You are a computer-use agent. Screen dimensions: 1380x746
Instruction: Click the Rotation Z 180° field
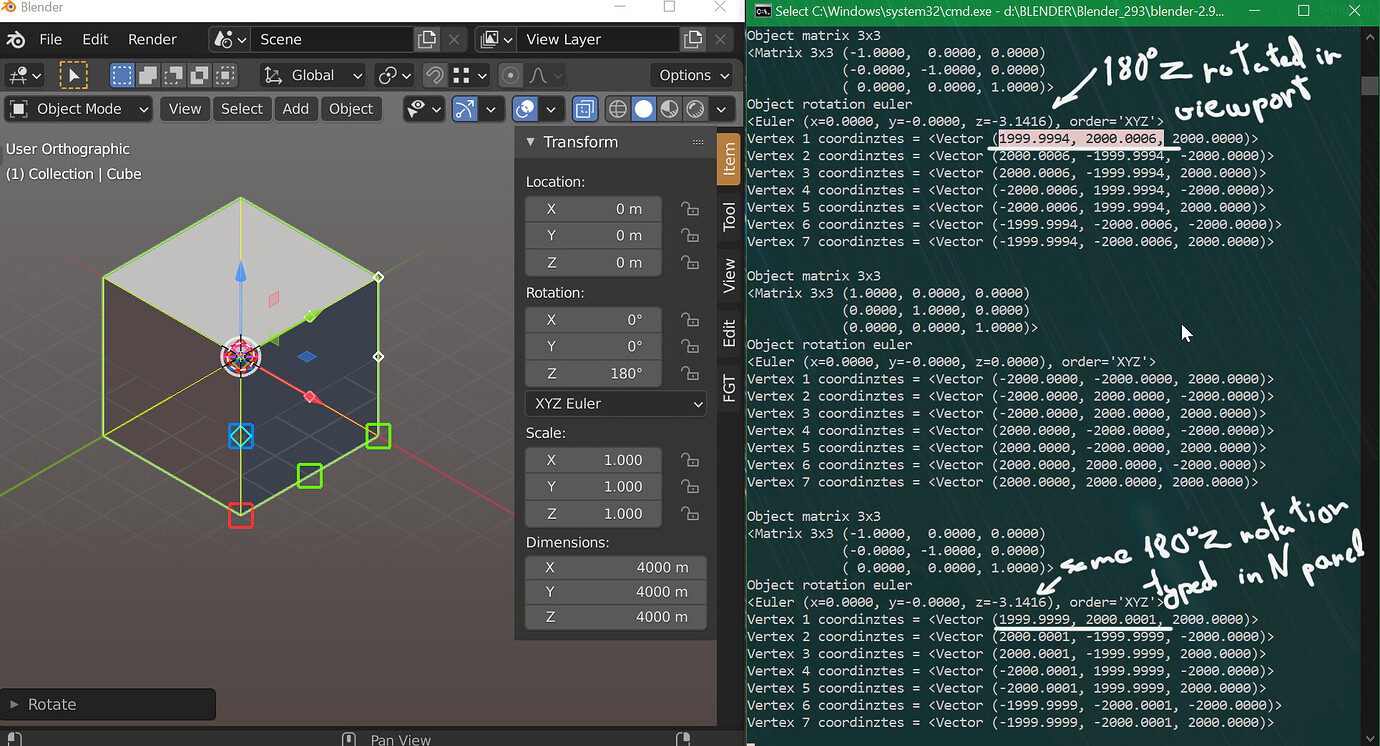click(x=593, y=373)
